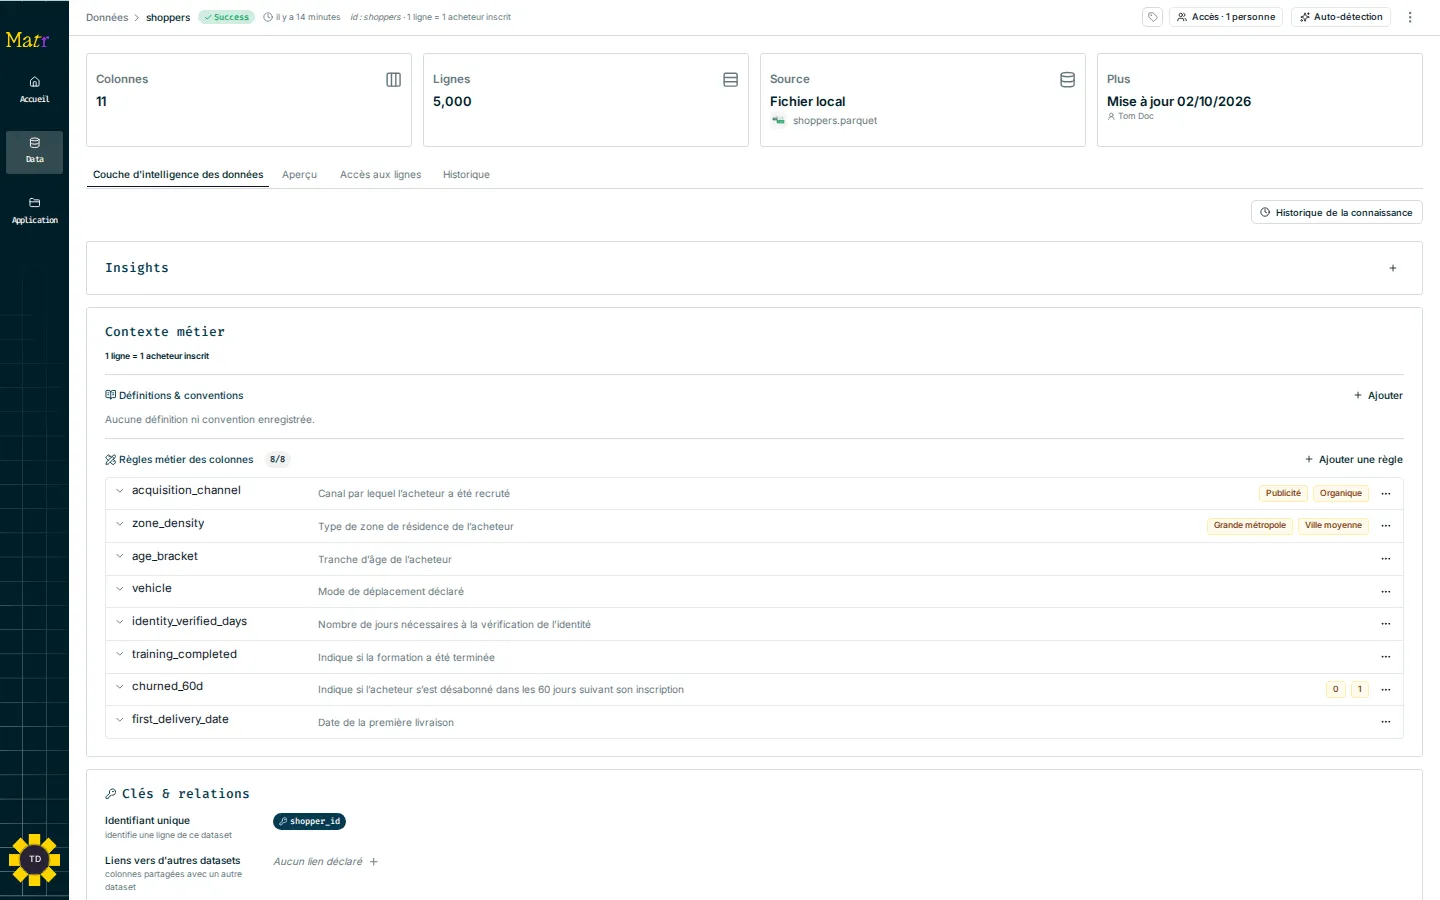Expand the acquisition_channel rule row

[x=120, y=491]
